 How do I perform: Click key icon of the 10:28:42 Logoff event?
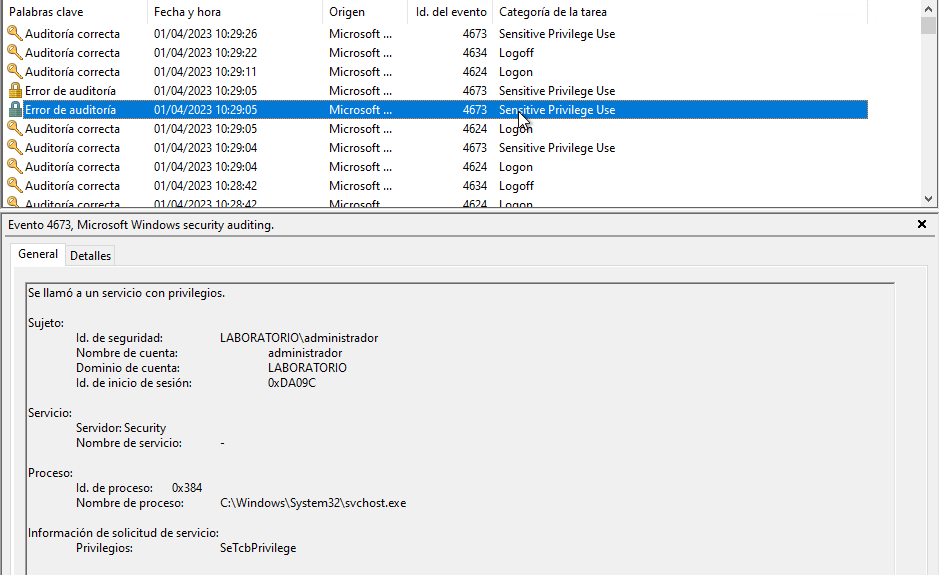[15, 186]
